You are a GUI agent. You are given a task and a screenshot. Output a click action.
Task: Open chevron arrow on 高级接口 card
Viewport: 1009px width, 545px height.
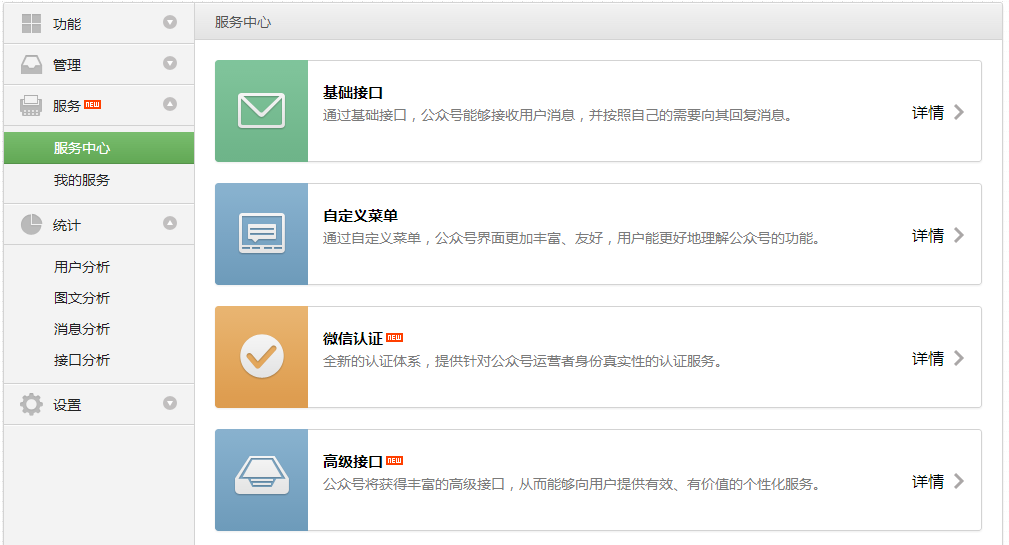(959, 481)
